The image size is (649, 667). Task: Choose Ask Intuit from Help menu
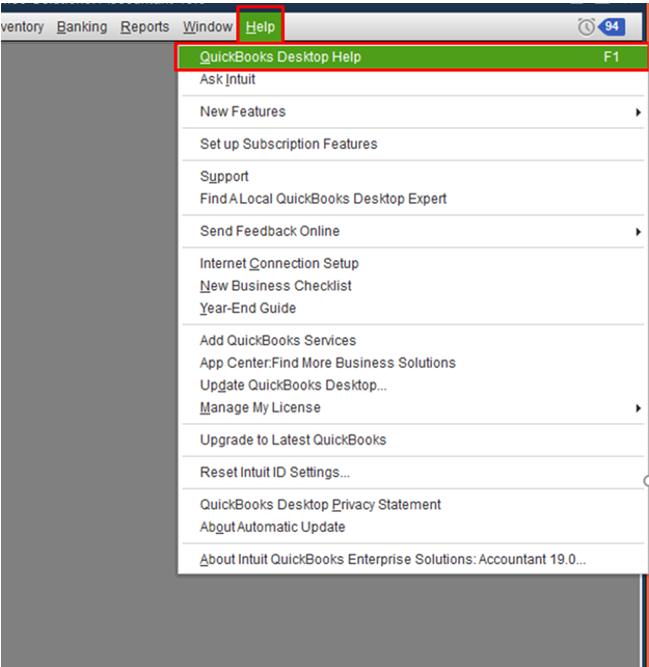tap(412, 80)
